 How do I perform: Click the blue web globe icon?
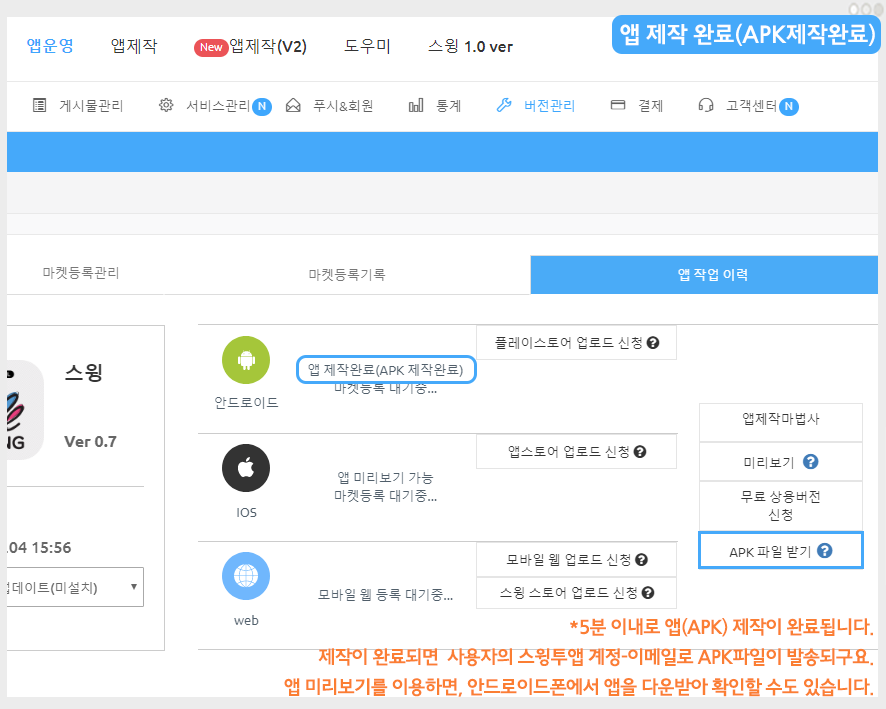click(246, 576)
